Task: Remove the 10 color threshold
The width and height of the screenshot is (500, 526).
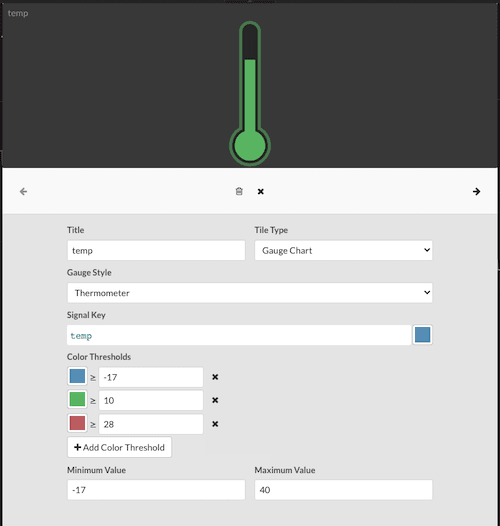Action: click(215, 400)
